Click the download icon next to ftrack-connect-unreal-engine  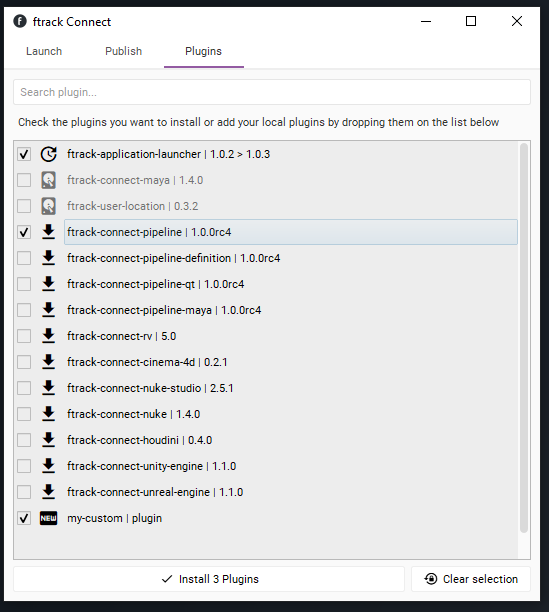[48, 492]
